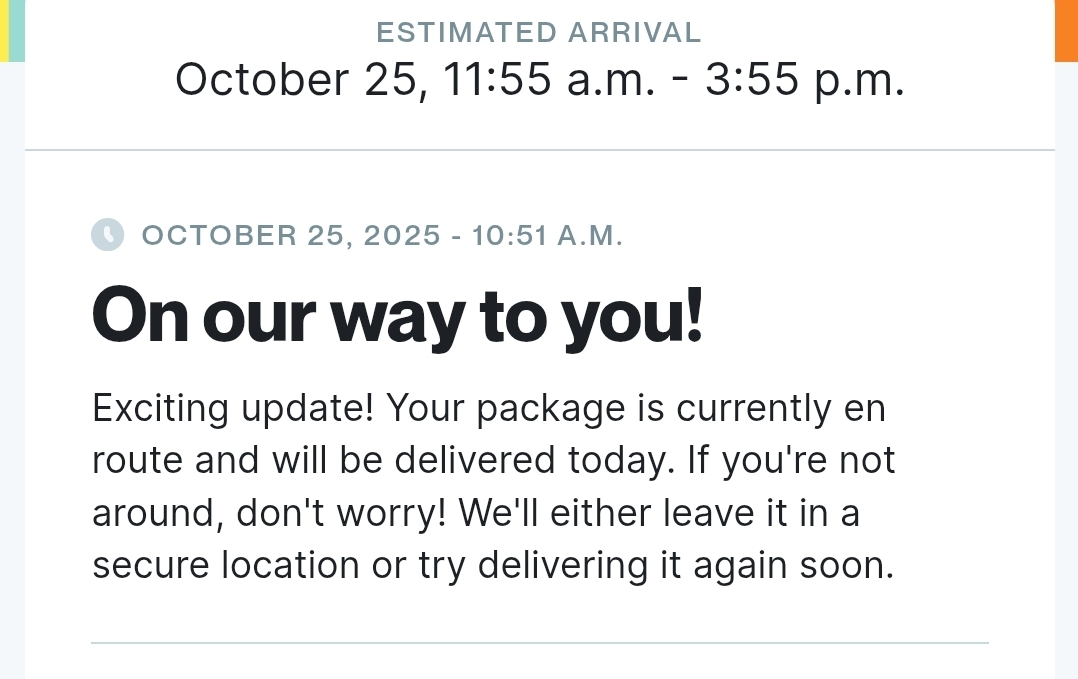Click the divider line below the delivery message
This screenshot has width=1078, height=679.
(539, 642)
